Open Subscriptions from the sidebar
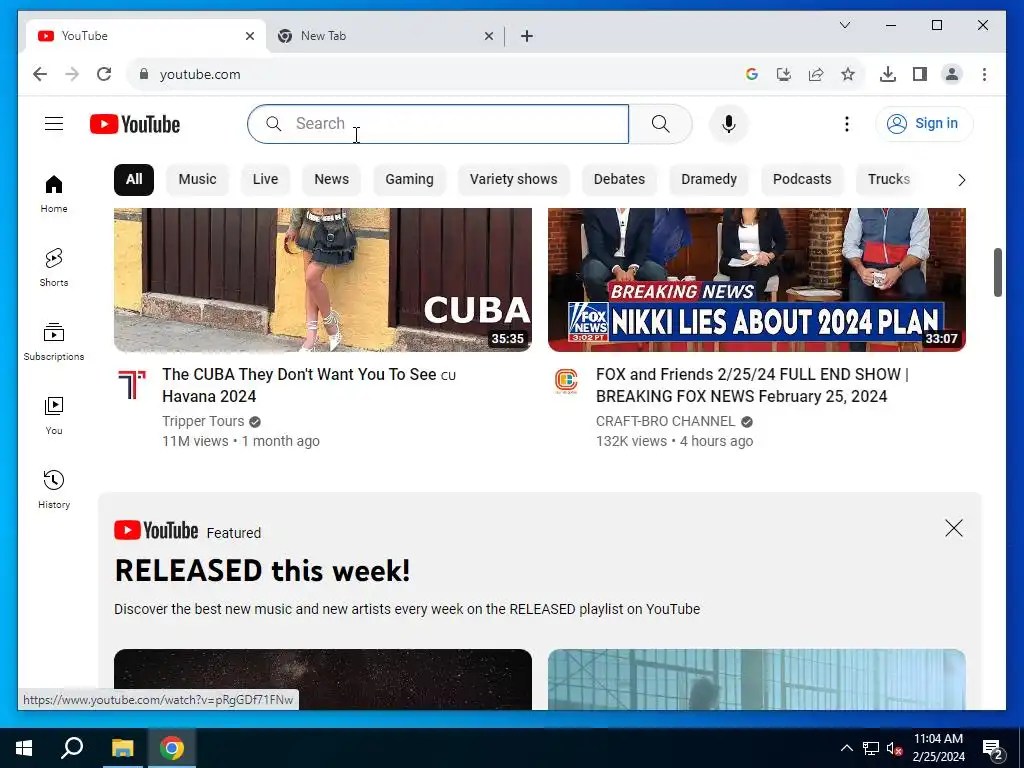This screenshot has height=768, width=1024. [54, 342]
